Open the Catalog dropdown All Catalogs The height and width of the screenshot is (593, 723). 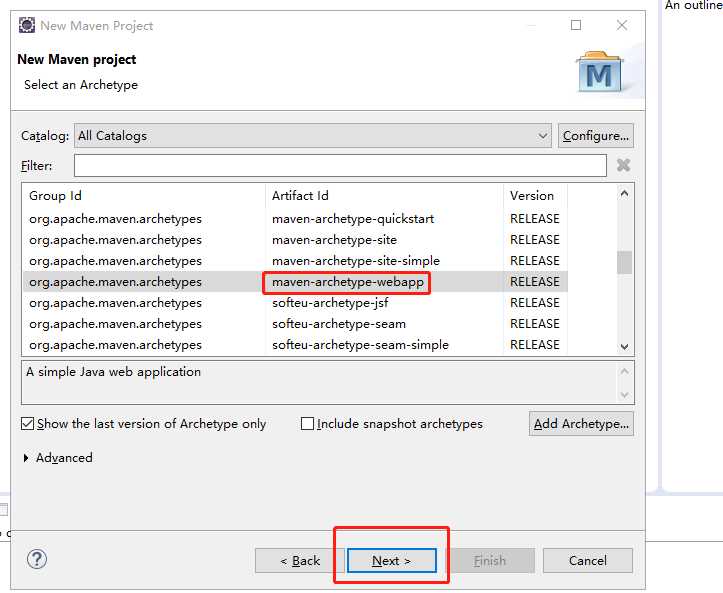(x=313, y=136)
